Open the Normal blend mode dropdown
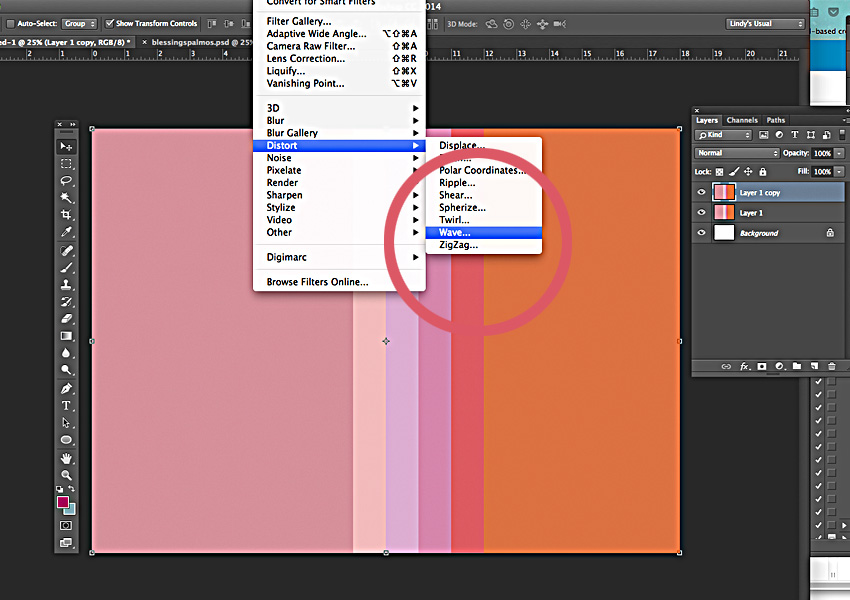Image resolution: width=850 pixels, height=600 pixels. point(737,153)
